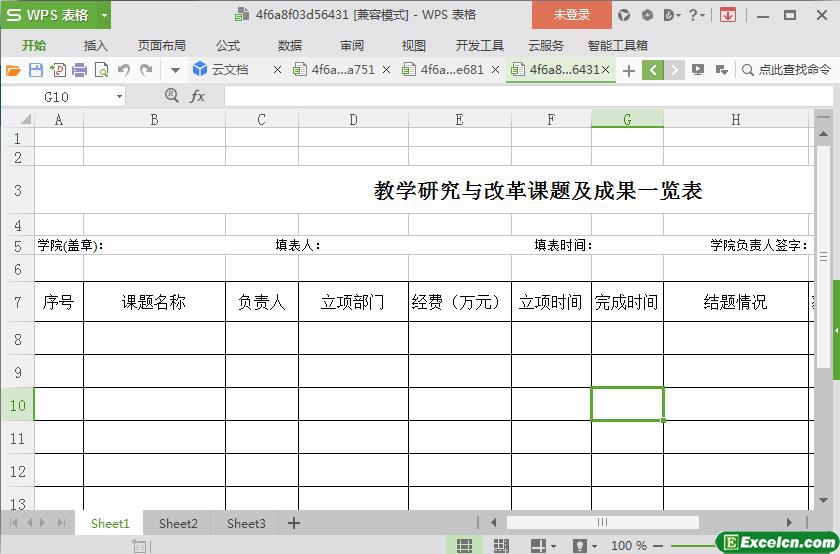Open a new document tab with plus
This screenshot has width=840, height=554.
click(628, 70)
